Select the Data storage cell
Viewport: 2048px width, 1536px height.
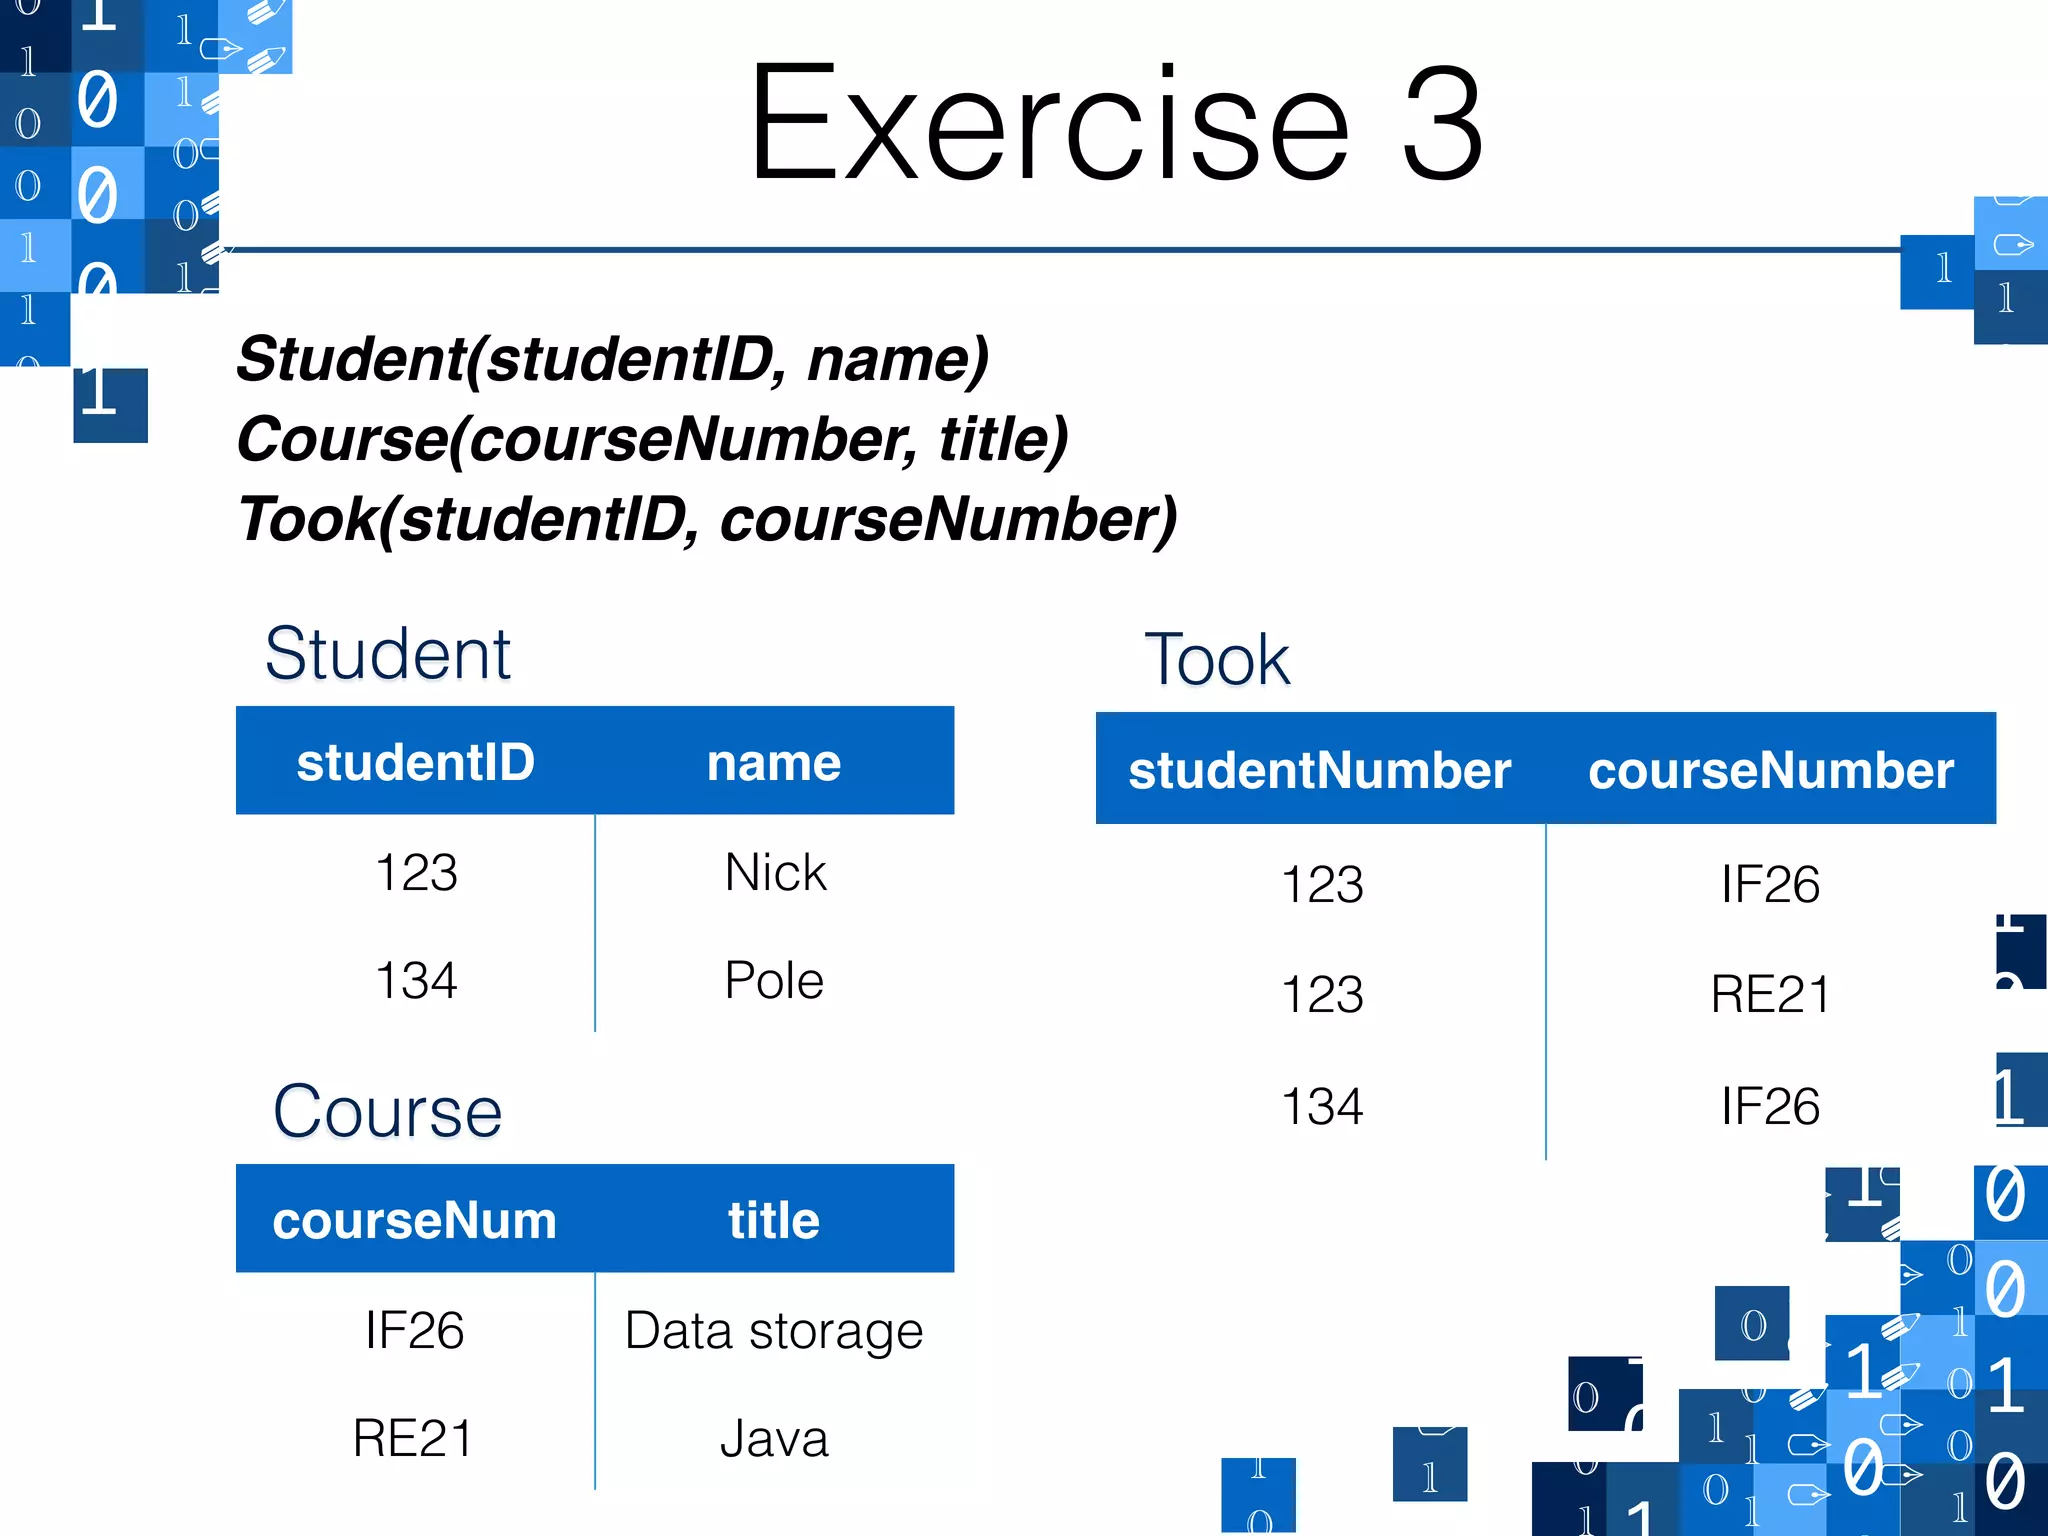(774, 1330)
